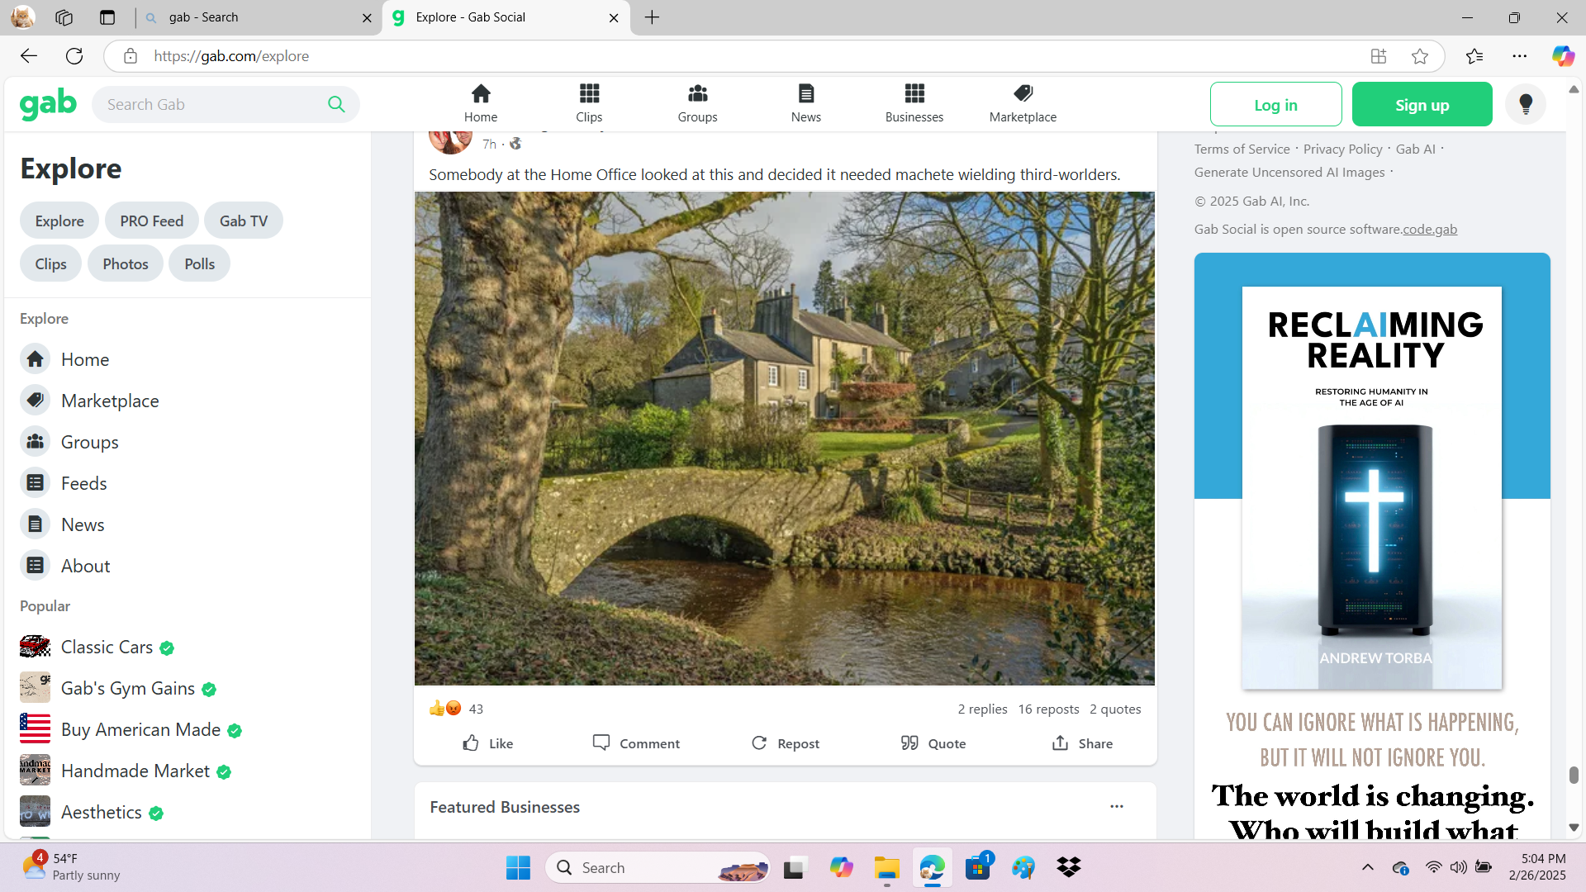This screenshot has width=1586, height=892.
Task: Open Generate Uncensored AI Images link
Action: (1289, 172)
